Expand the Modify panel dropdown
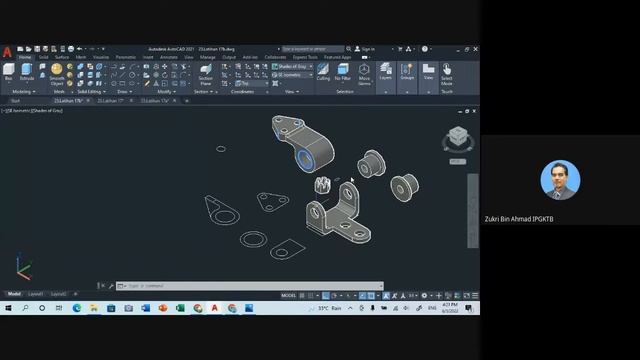 (x=167, y=92)
